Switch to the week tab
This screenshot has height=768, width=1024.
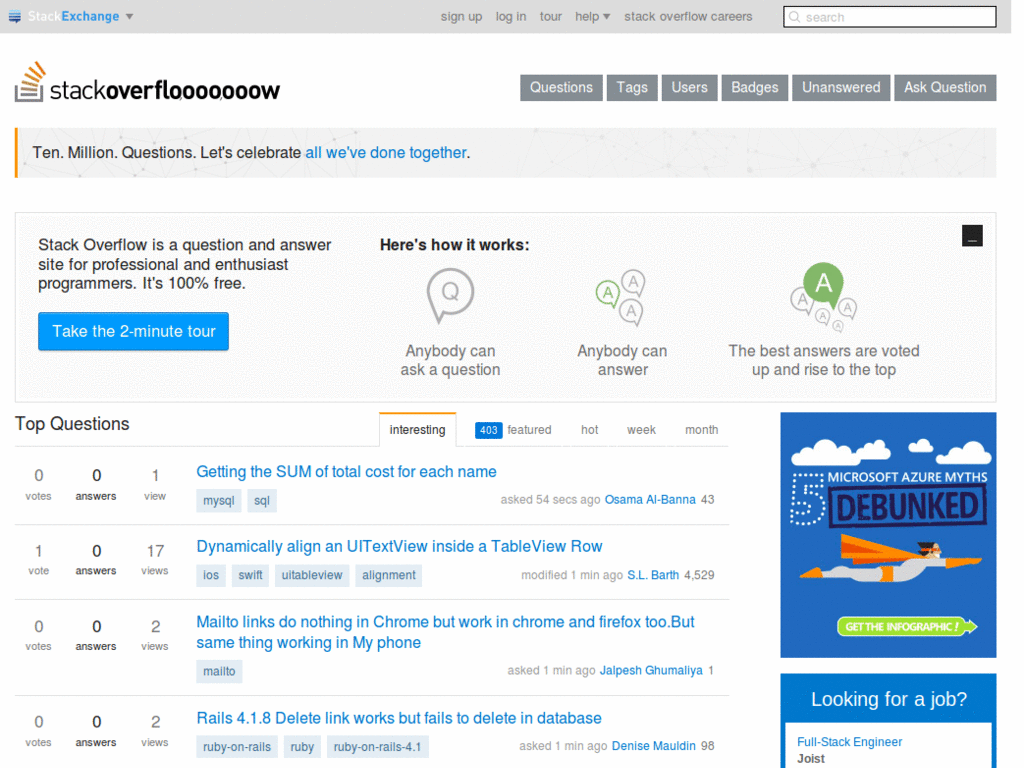point(641,430)
